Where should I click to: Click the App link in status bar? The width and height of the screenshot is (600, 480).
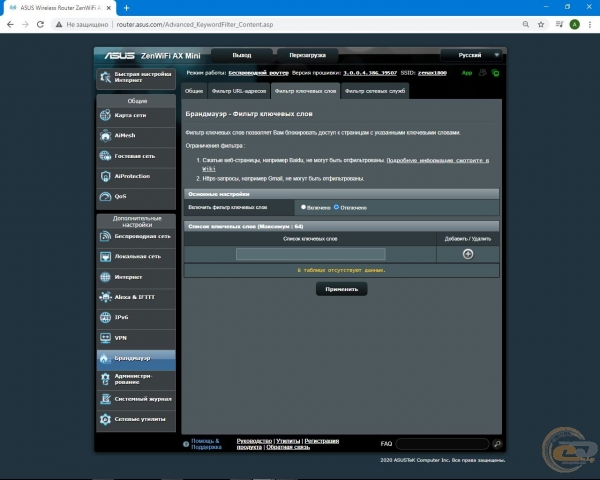click(467, 73)
